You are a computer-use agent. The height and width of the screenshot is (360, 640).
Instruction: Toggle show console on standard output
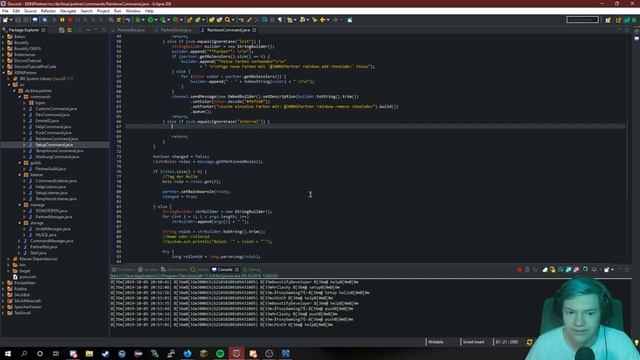pos(569,269)
